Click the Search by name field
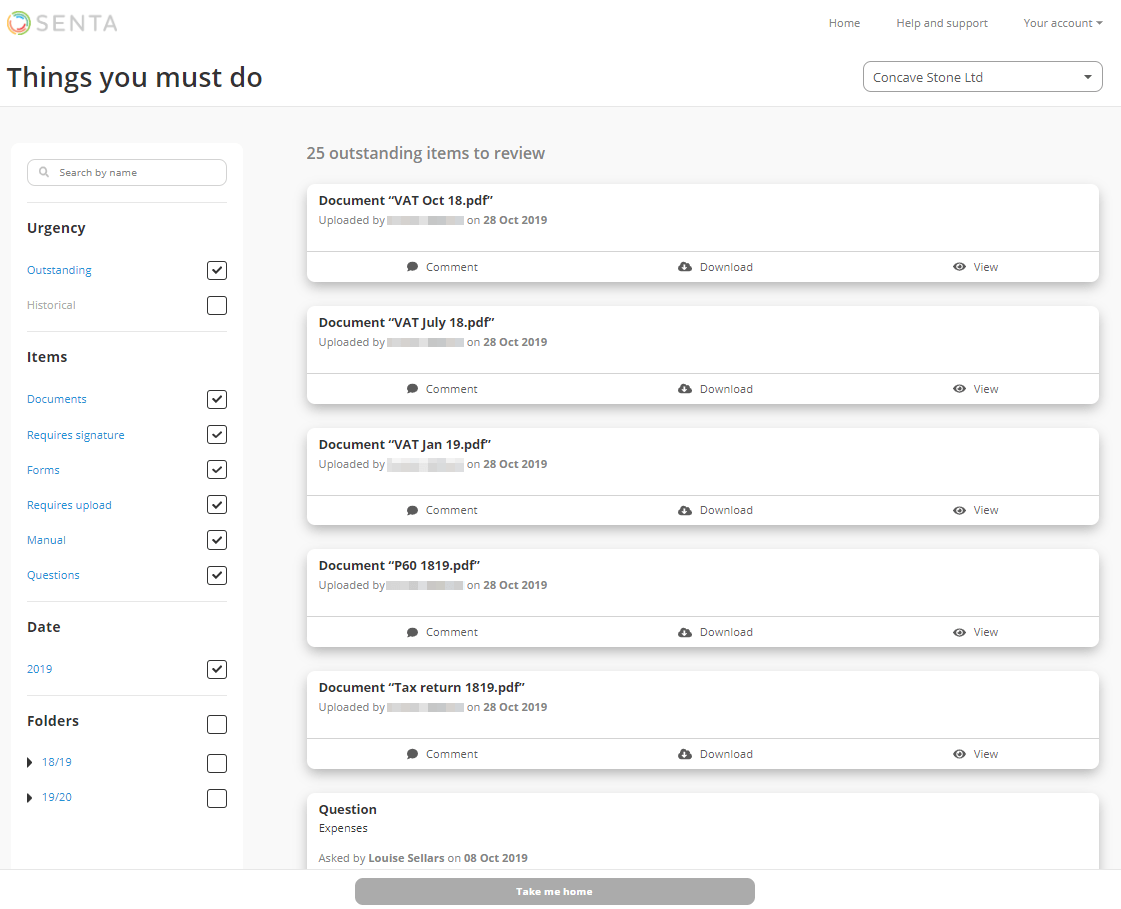Viewport: 1121px width, 909px height. click(127, 172)
